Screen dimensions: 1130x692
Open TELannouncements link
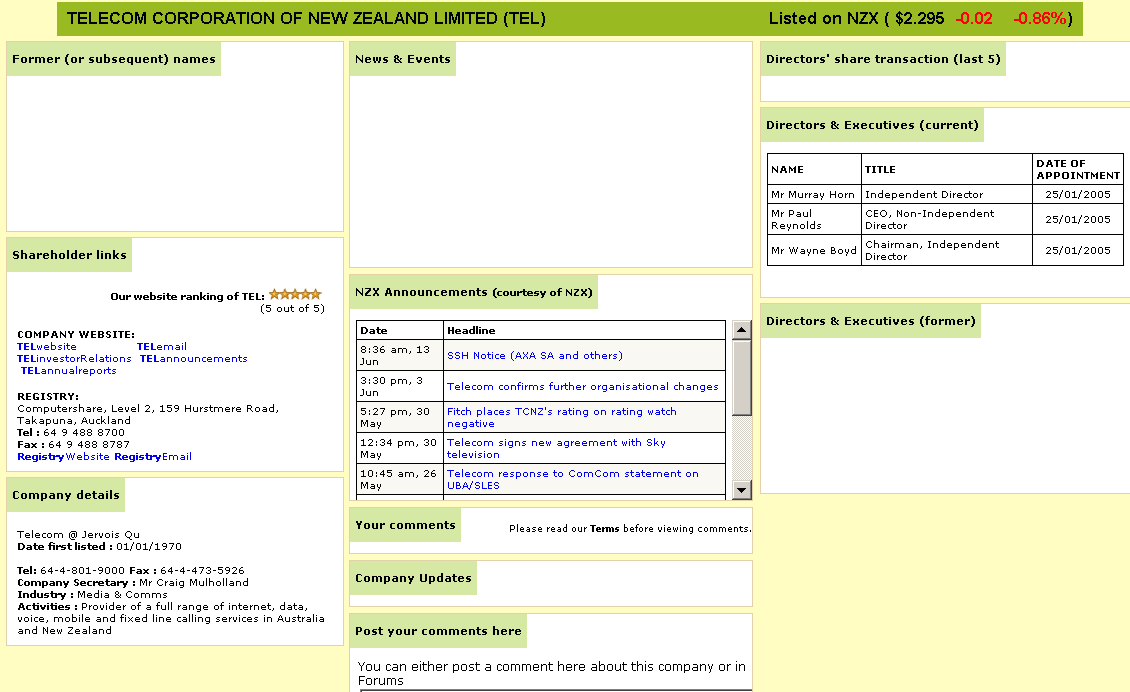(x=193, y=359)
